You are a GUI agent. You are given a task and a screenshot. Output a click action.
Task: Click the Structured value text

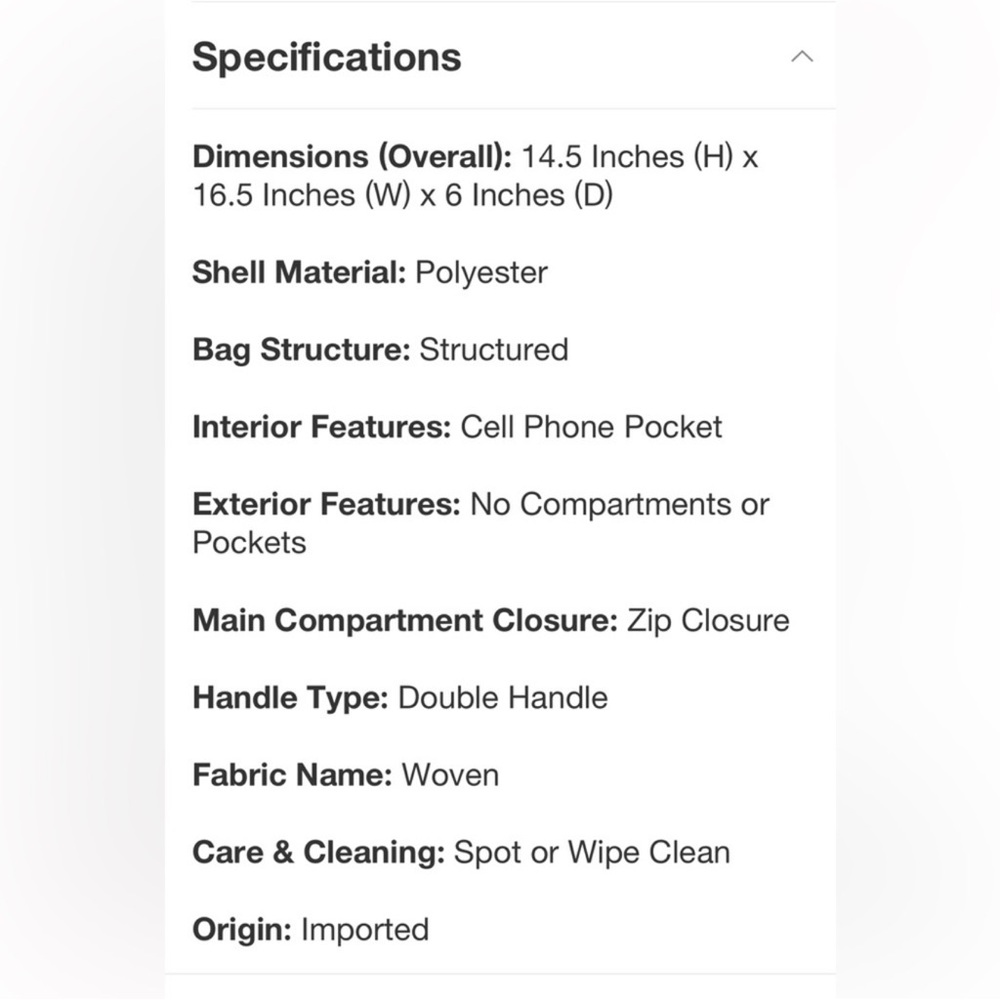coord(494,350)
